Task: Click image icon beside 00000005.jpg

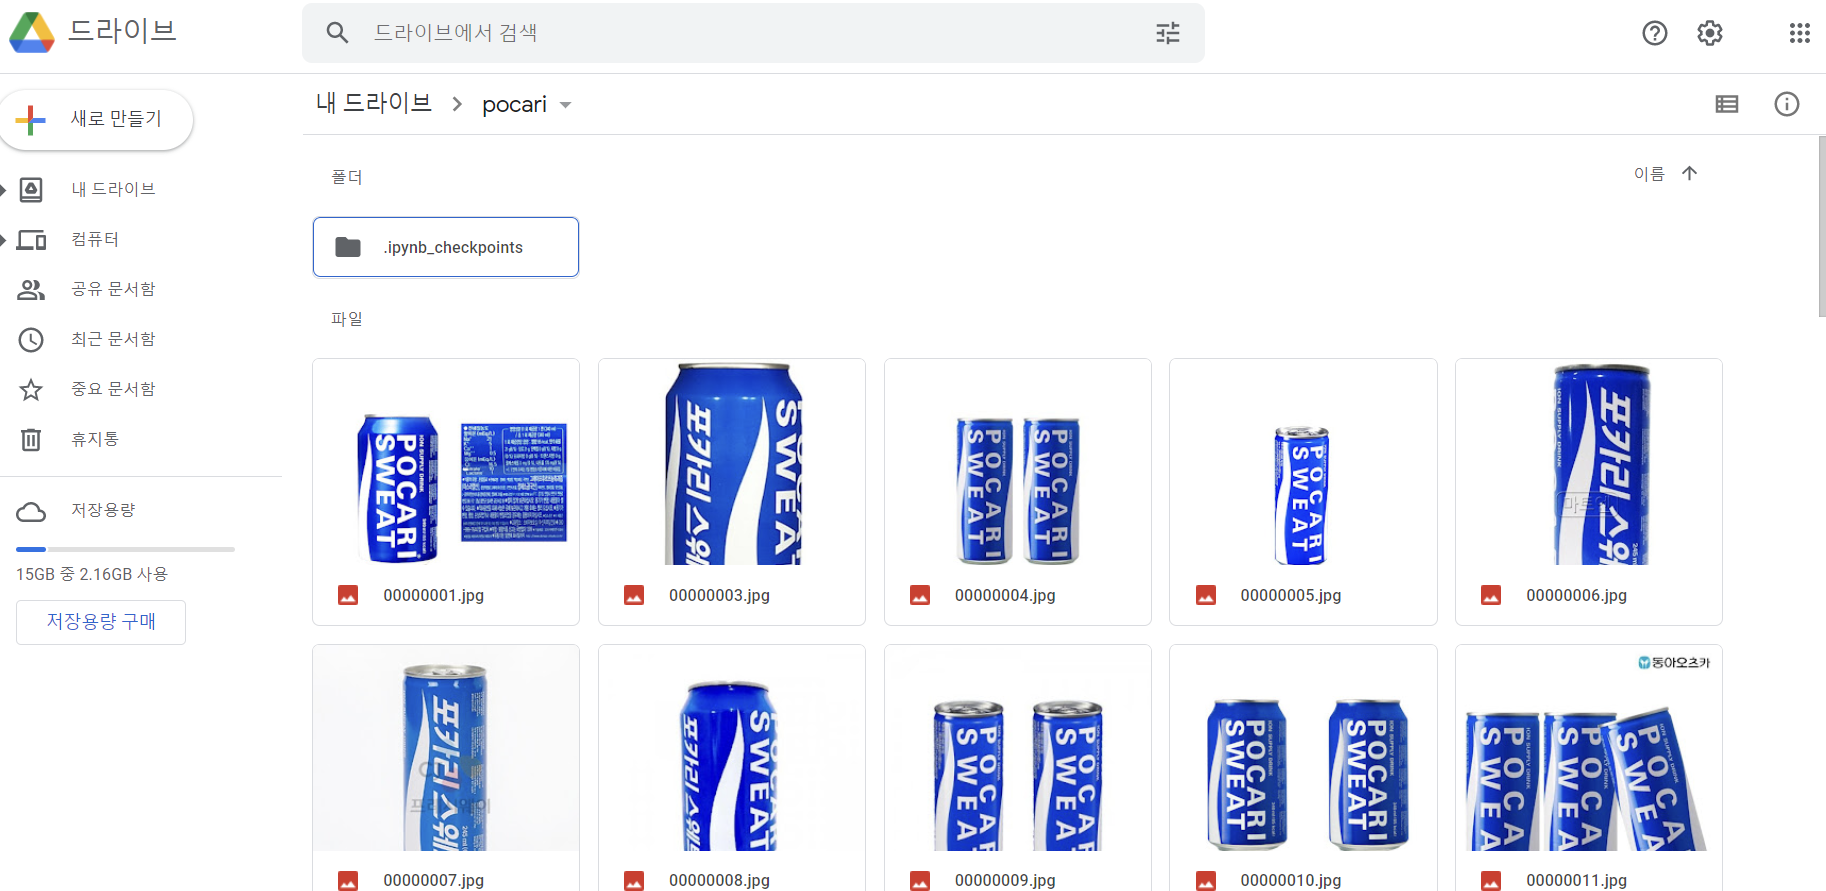Action: 1206,595
